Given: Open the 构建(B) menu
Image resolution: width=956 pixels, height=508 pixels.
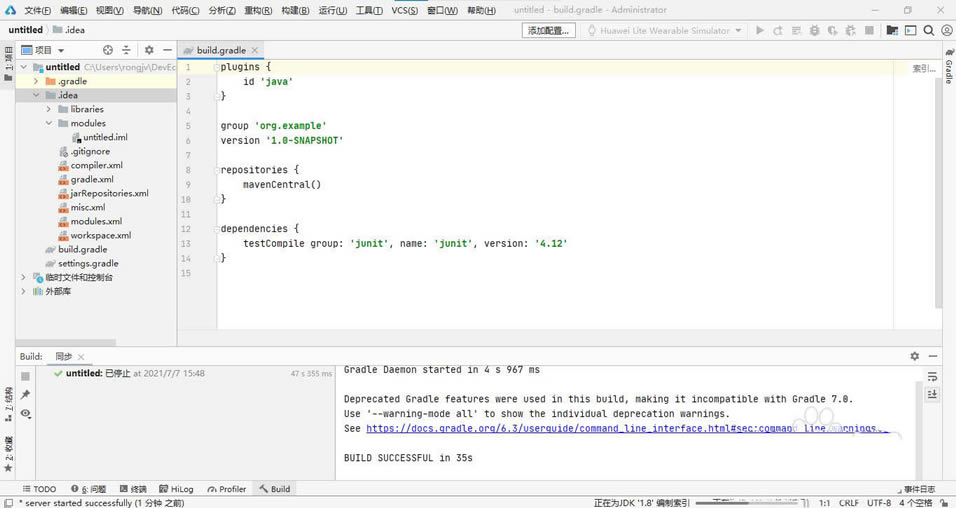Looking at the screenshot, I should [x=295, y=10].
